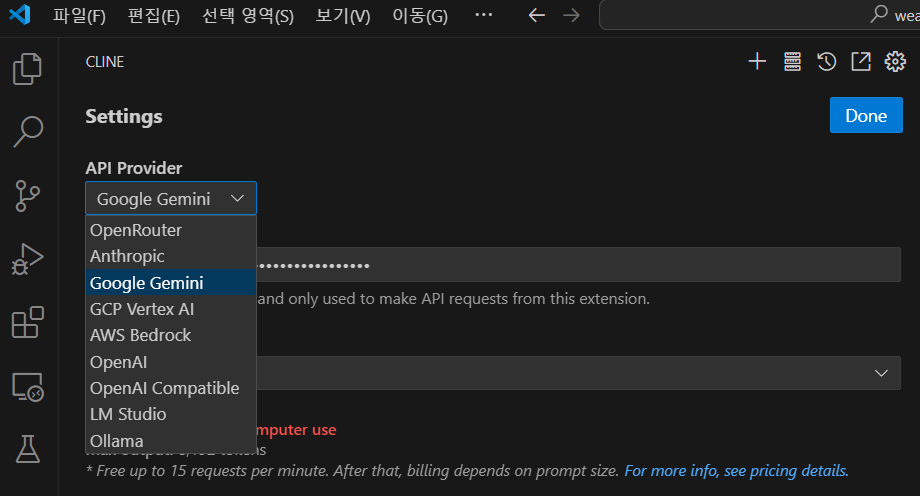
Task: Click the Done button
Action: click(866, 115)
